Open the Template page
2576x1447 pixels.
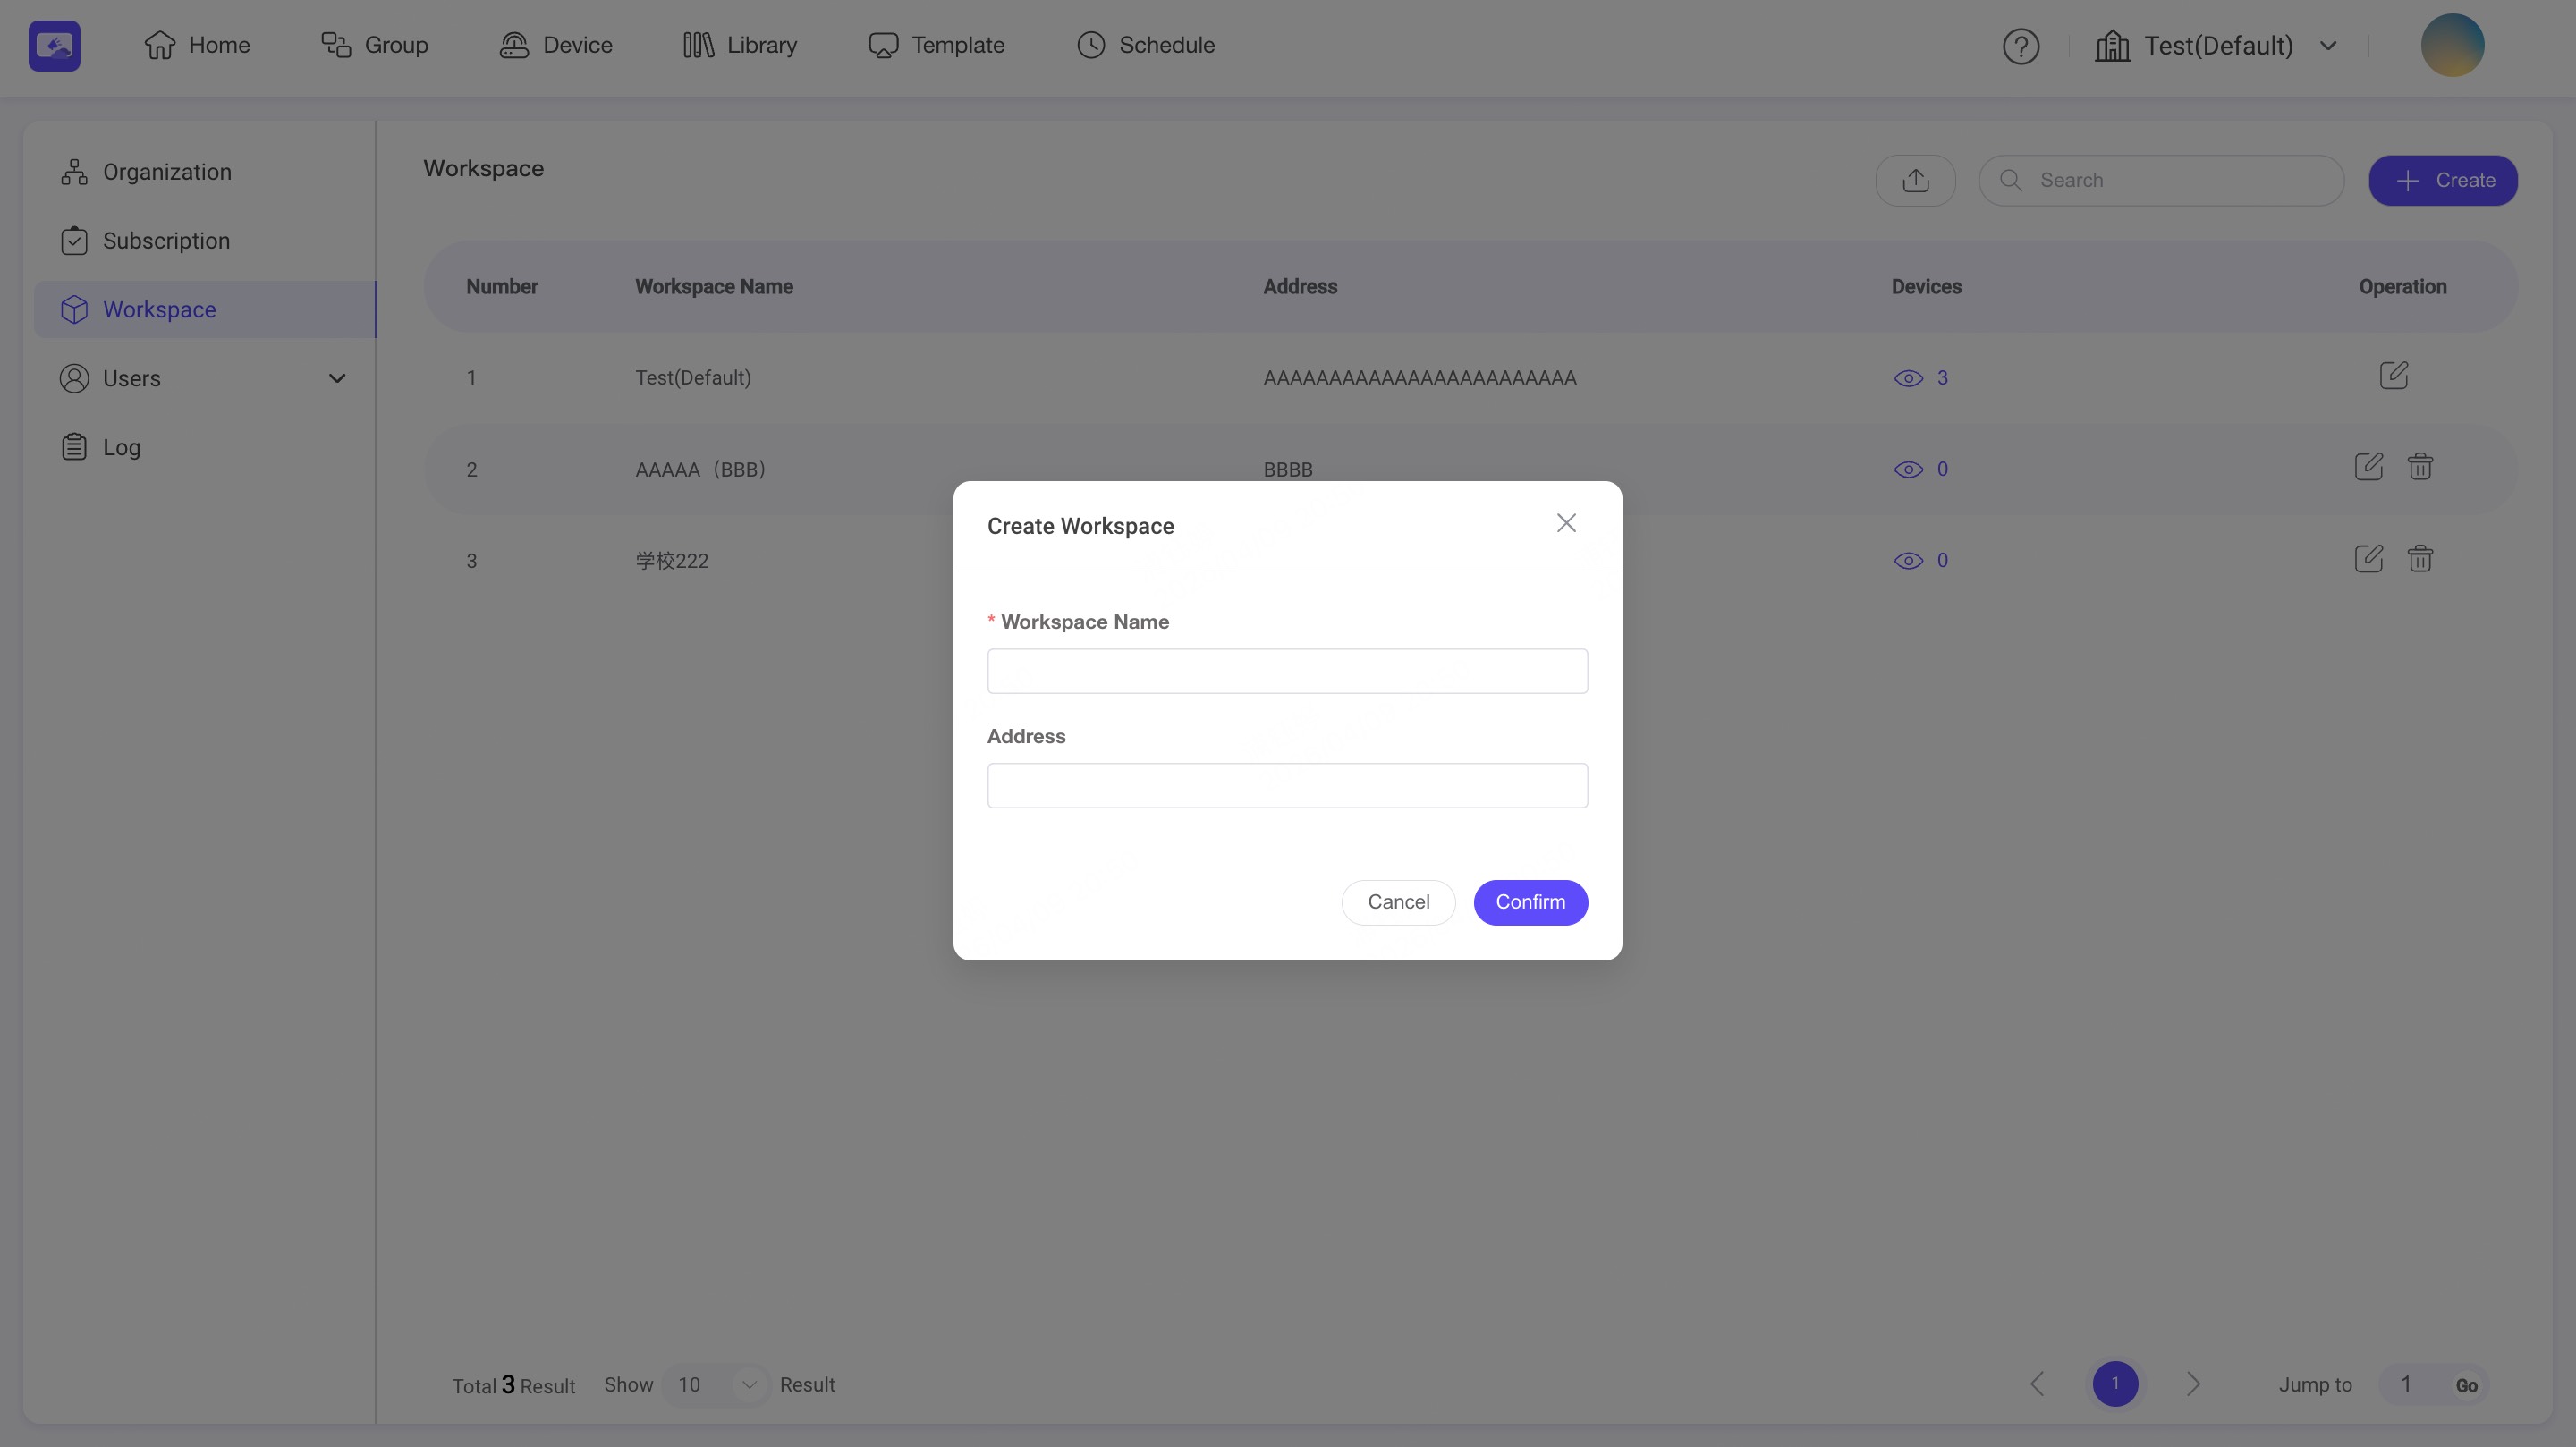pos(936,45)
